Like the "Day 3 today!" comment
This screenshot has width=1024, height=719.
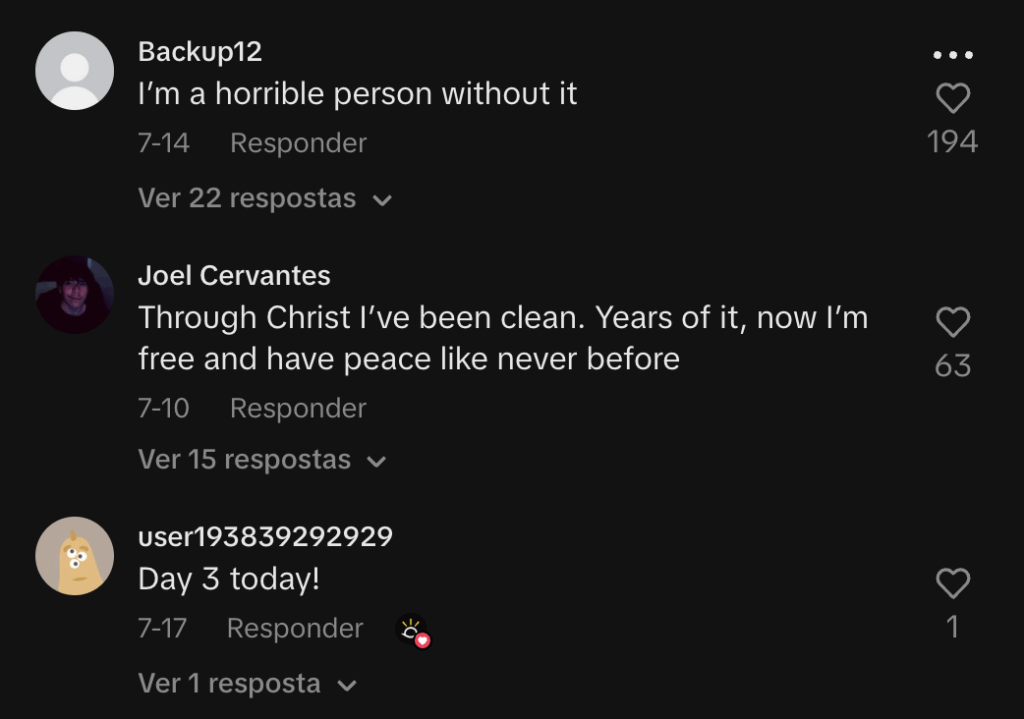click(952, 583)
